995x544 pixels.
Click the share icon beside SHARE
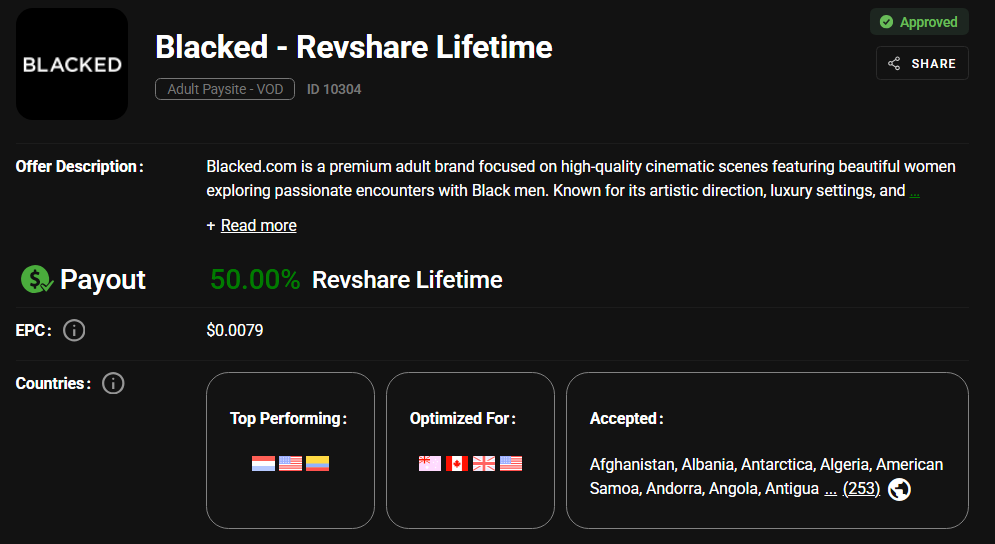click(894, 63)
